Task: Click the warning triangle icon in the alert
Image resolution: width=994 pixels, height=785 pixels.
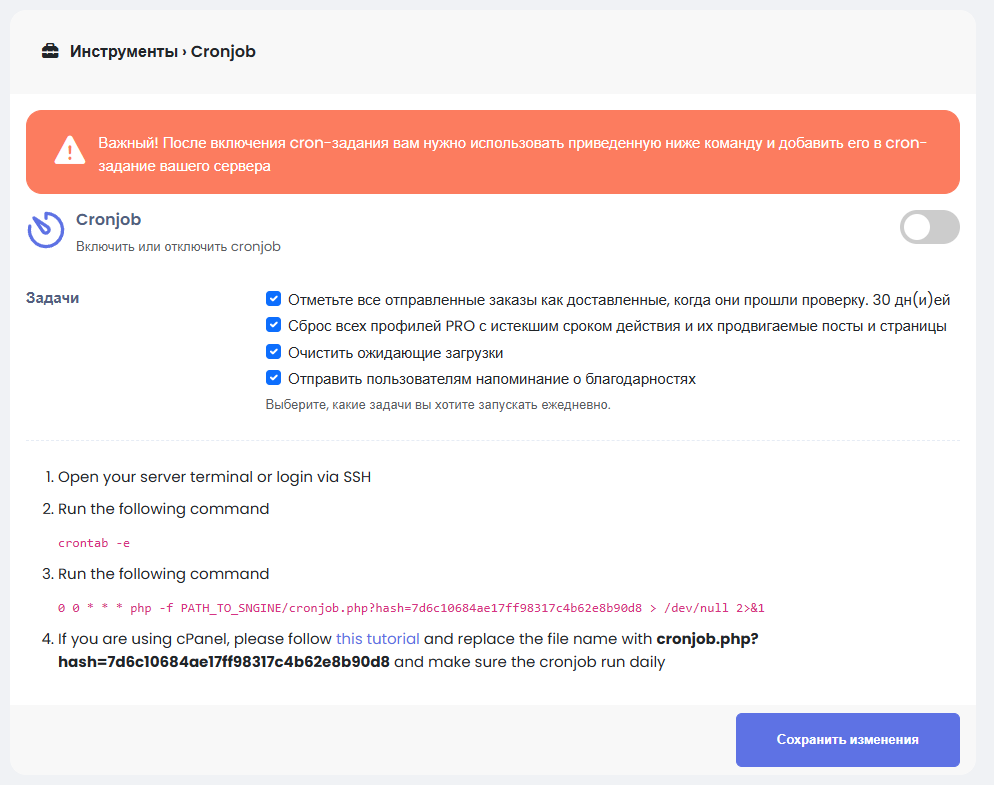Action: (69, 151)
